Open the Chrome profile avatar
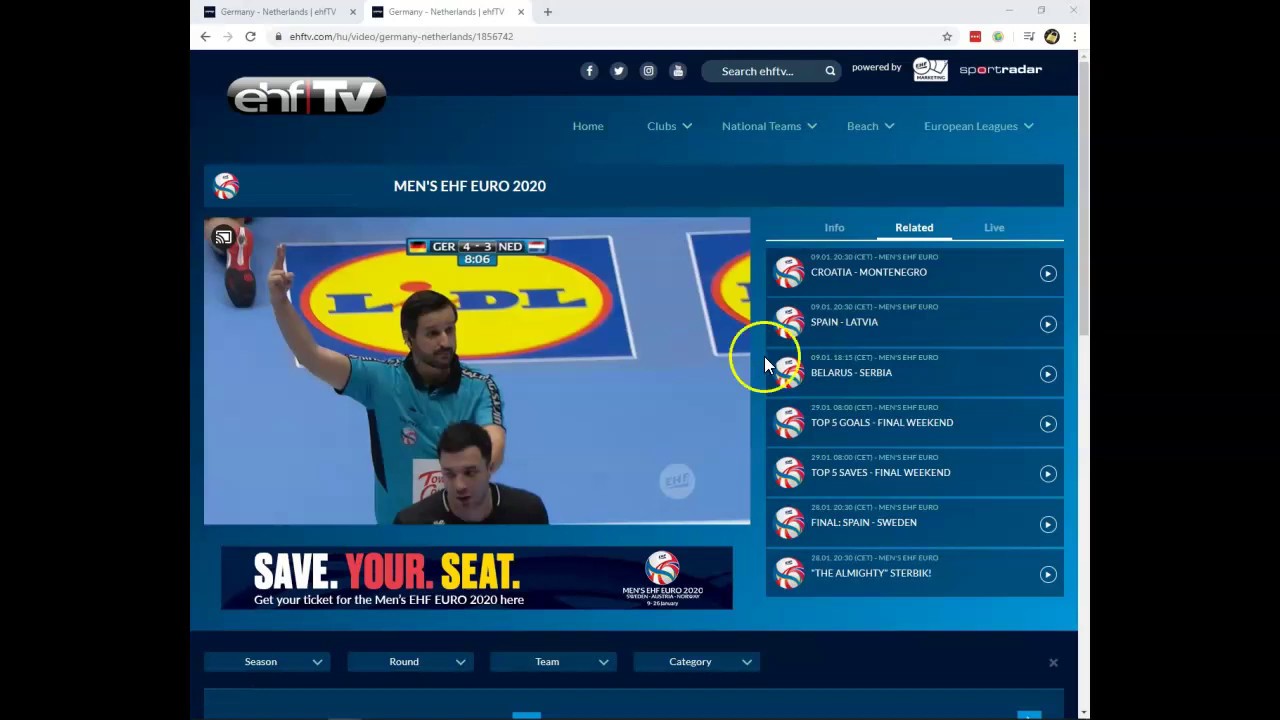This screenshot has height=720, width=1280. (x=1052, y=36)
